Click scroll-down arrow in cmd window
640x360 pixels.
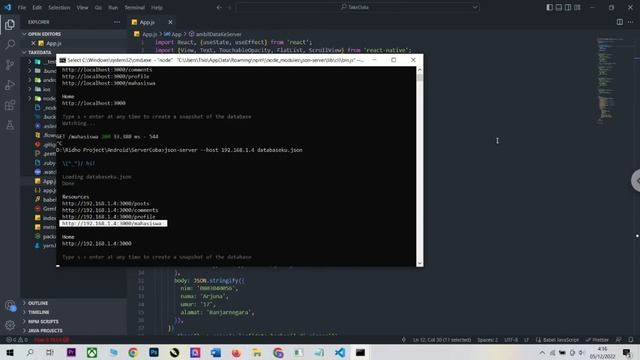420,263
